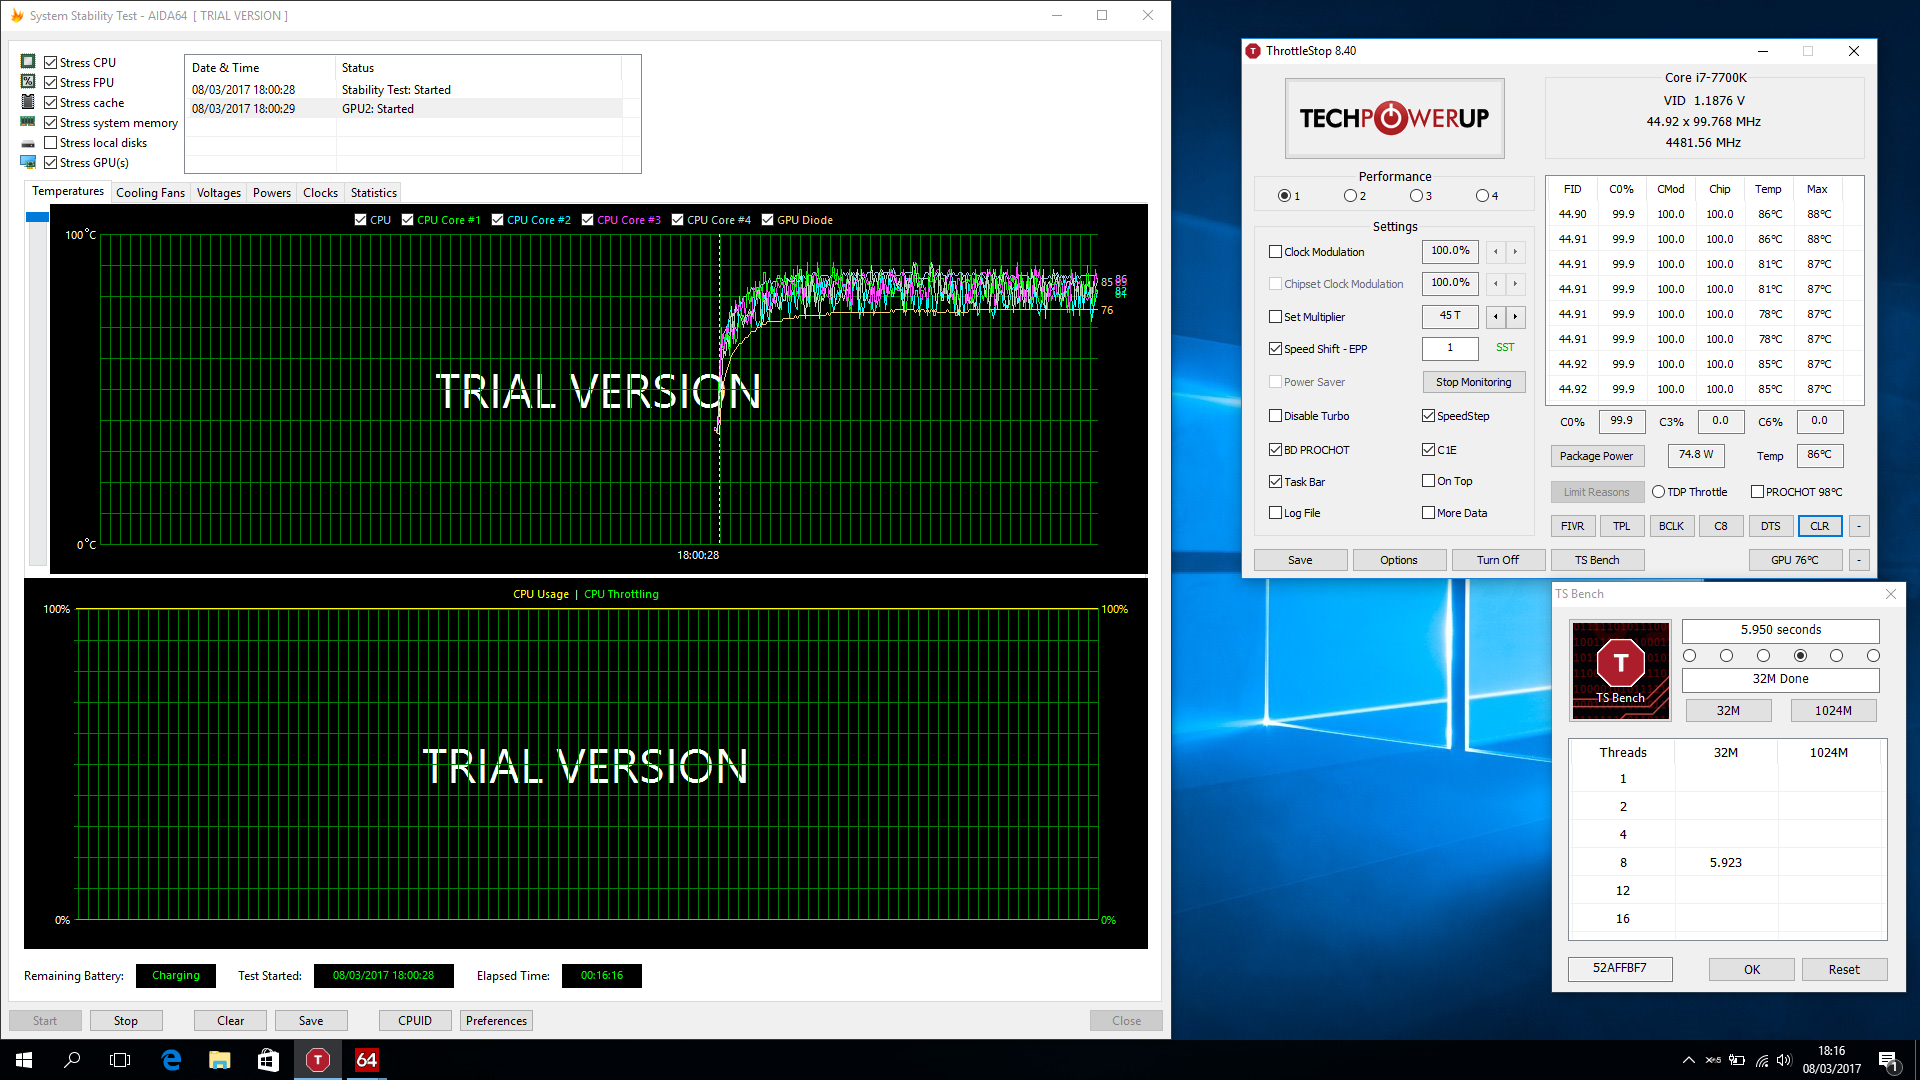Open File Explorer from taskbar
Image resolution: width=1920 pixels, height=1080 pixels.
[220, 1060]
